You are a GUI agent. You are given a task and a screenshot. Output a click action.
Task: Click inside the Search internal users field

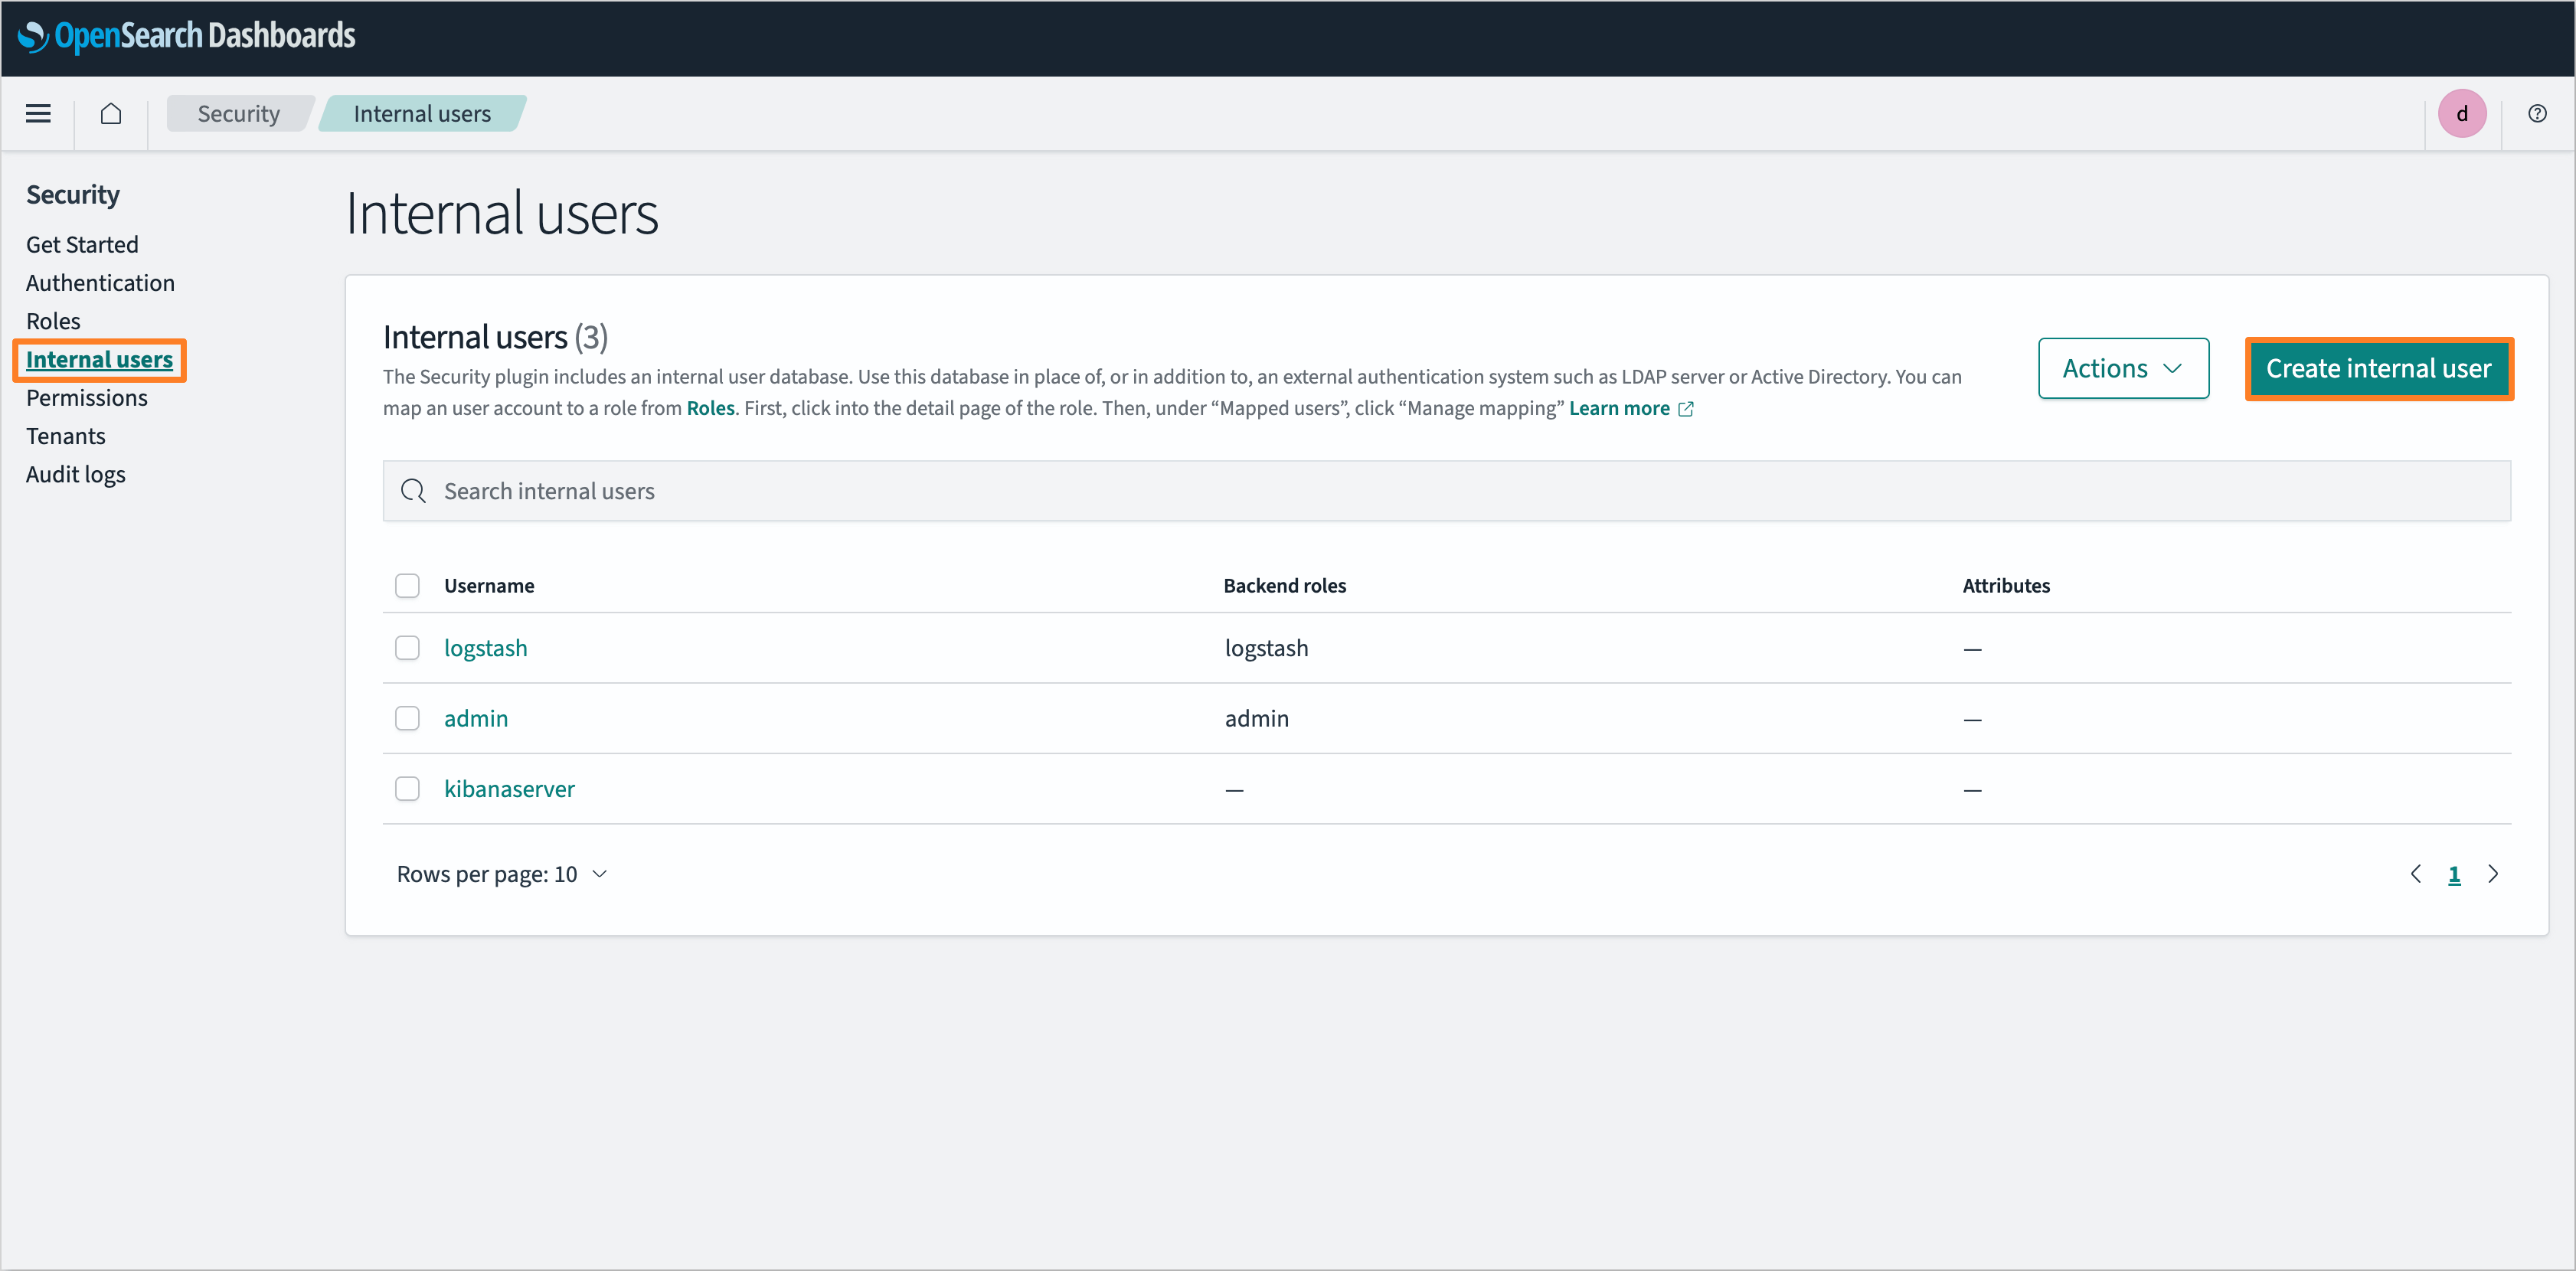(x=800, y=491)
